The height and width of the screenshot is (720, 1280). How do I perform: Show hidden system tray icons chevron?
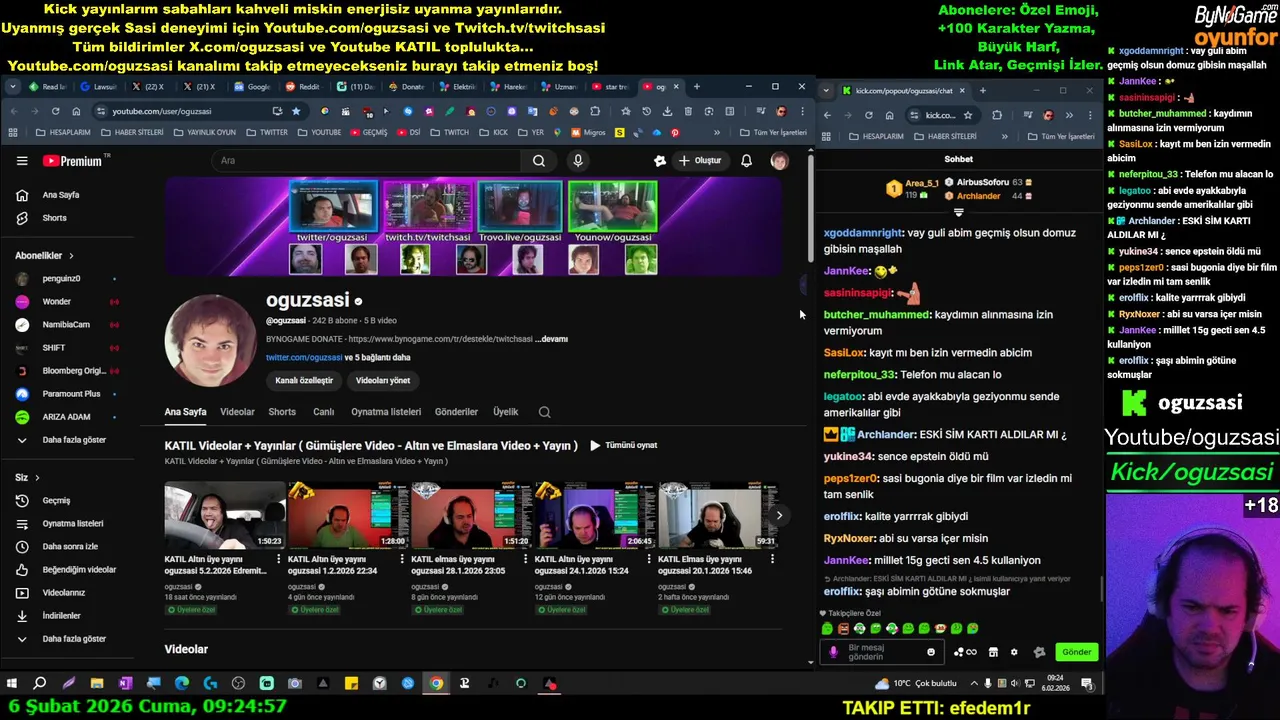tap(973, 684)
